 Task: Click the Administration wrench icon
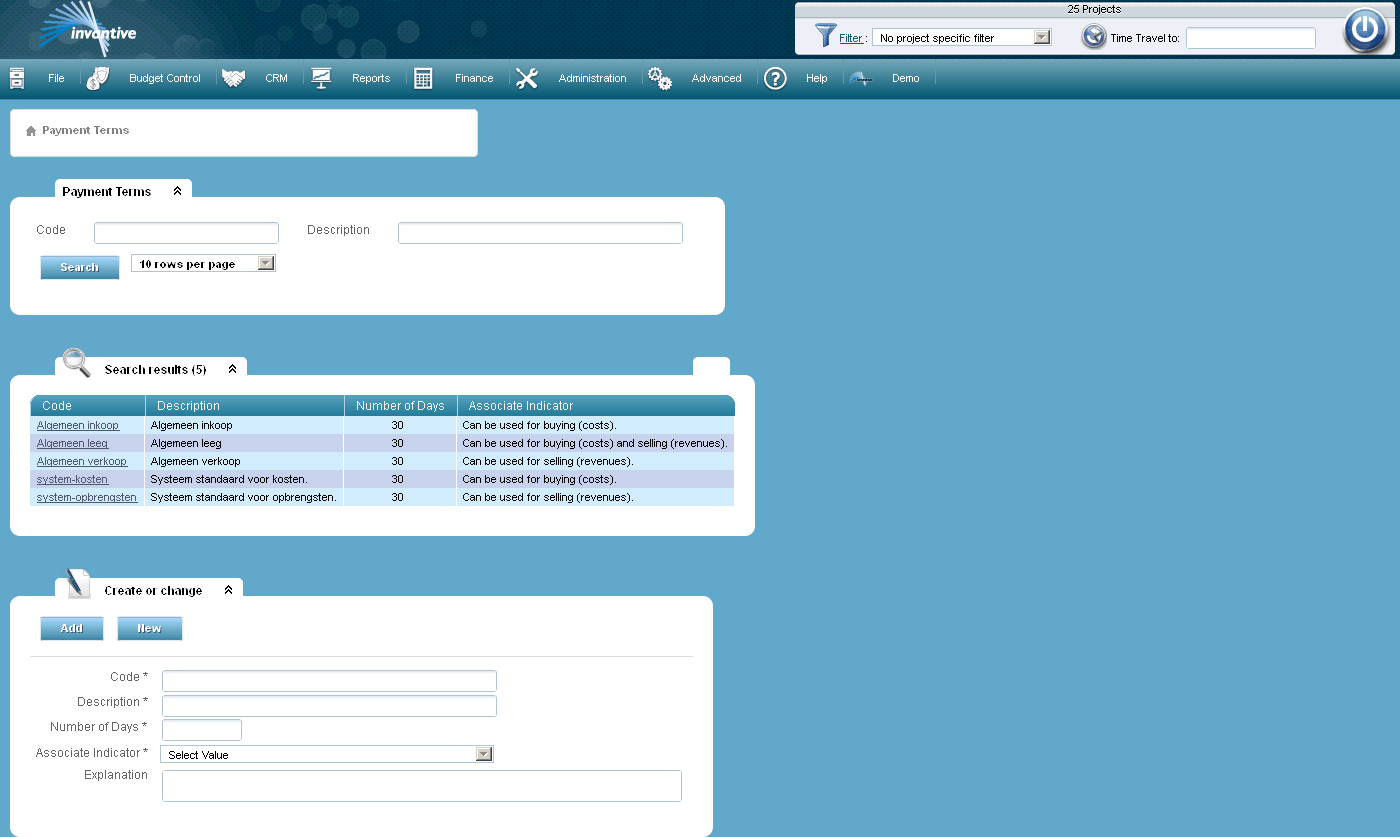(527, 78)
